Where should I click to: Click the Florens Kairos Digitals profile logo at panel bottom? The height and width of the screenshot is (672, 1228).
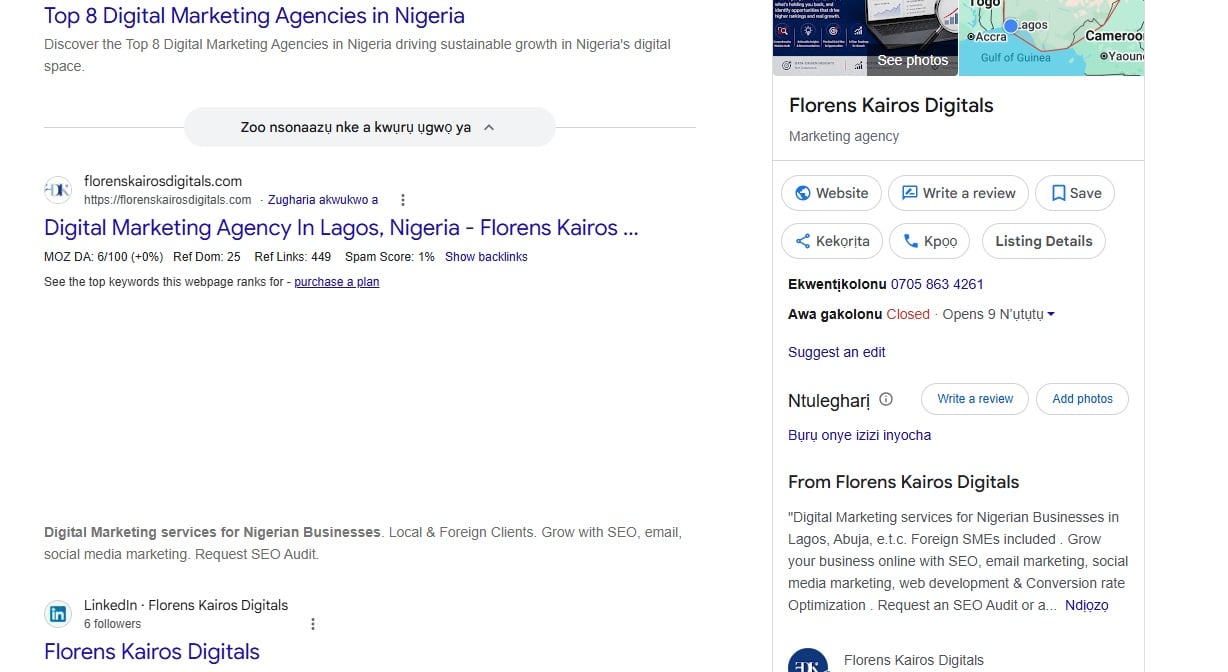coord(808,661)
